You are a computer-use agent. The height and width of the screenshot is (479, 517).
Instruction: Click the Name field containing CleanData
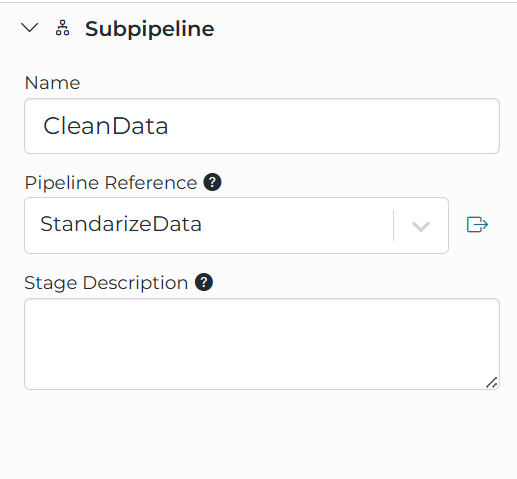click(x=262, y=126)
